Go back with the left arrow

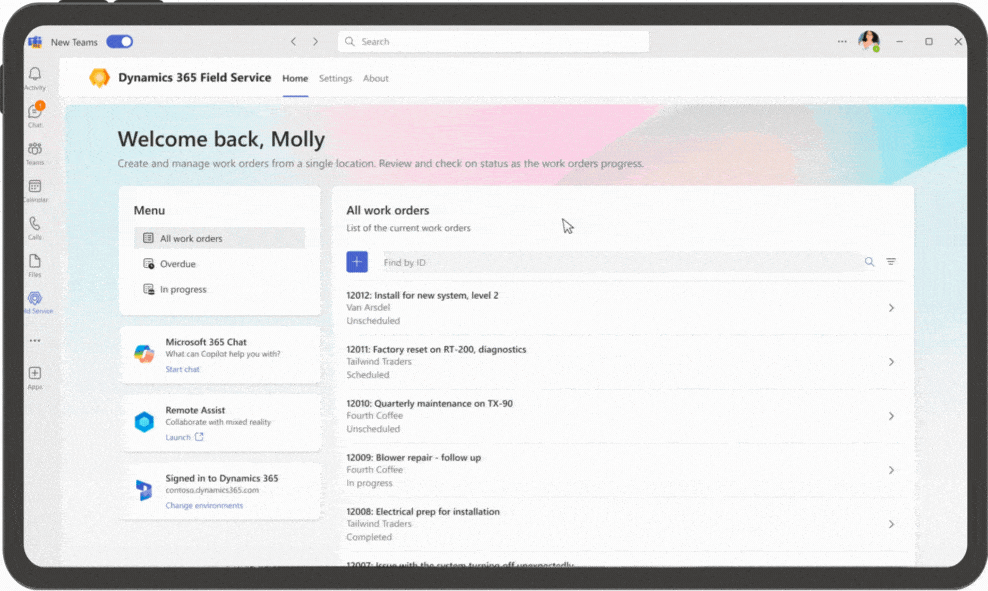tap(294, 42)
